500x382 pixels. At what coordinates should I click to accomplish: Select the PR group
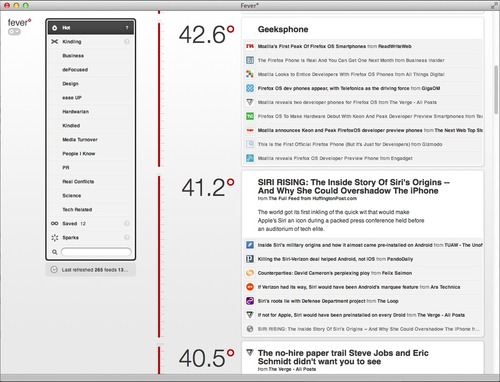pos(91,168)
